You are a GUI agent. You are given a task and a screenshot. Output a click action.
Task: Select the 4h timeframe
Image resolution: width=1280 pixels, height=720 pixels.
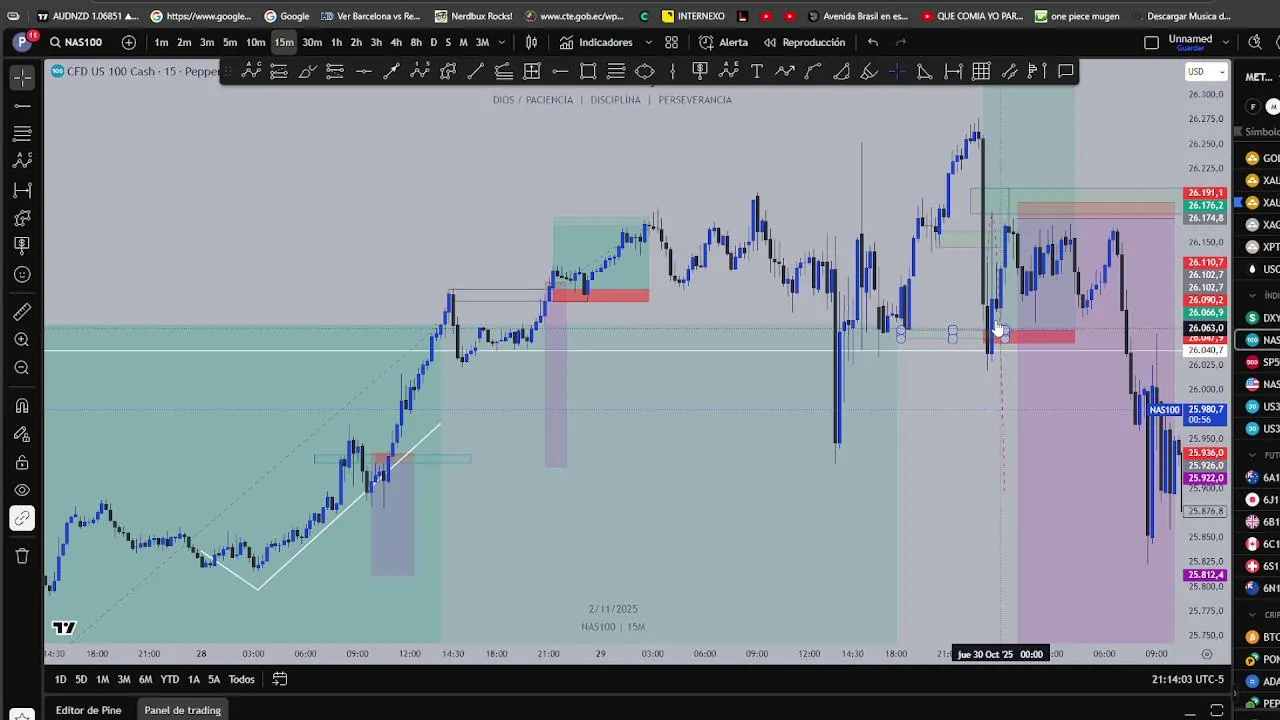[x=396, y=42]
